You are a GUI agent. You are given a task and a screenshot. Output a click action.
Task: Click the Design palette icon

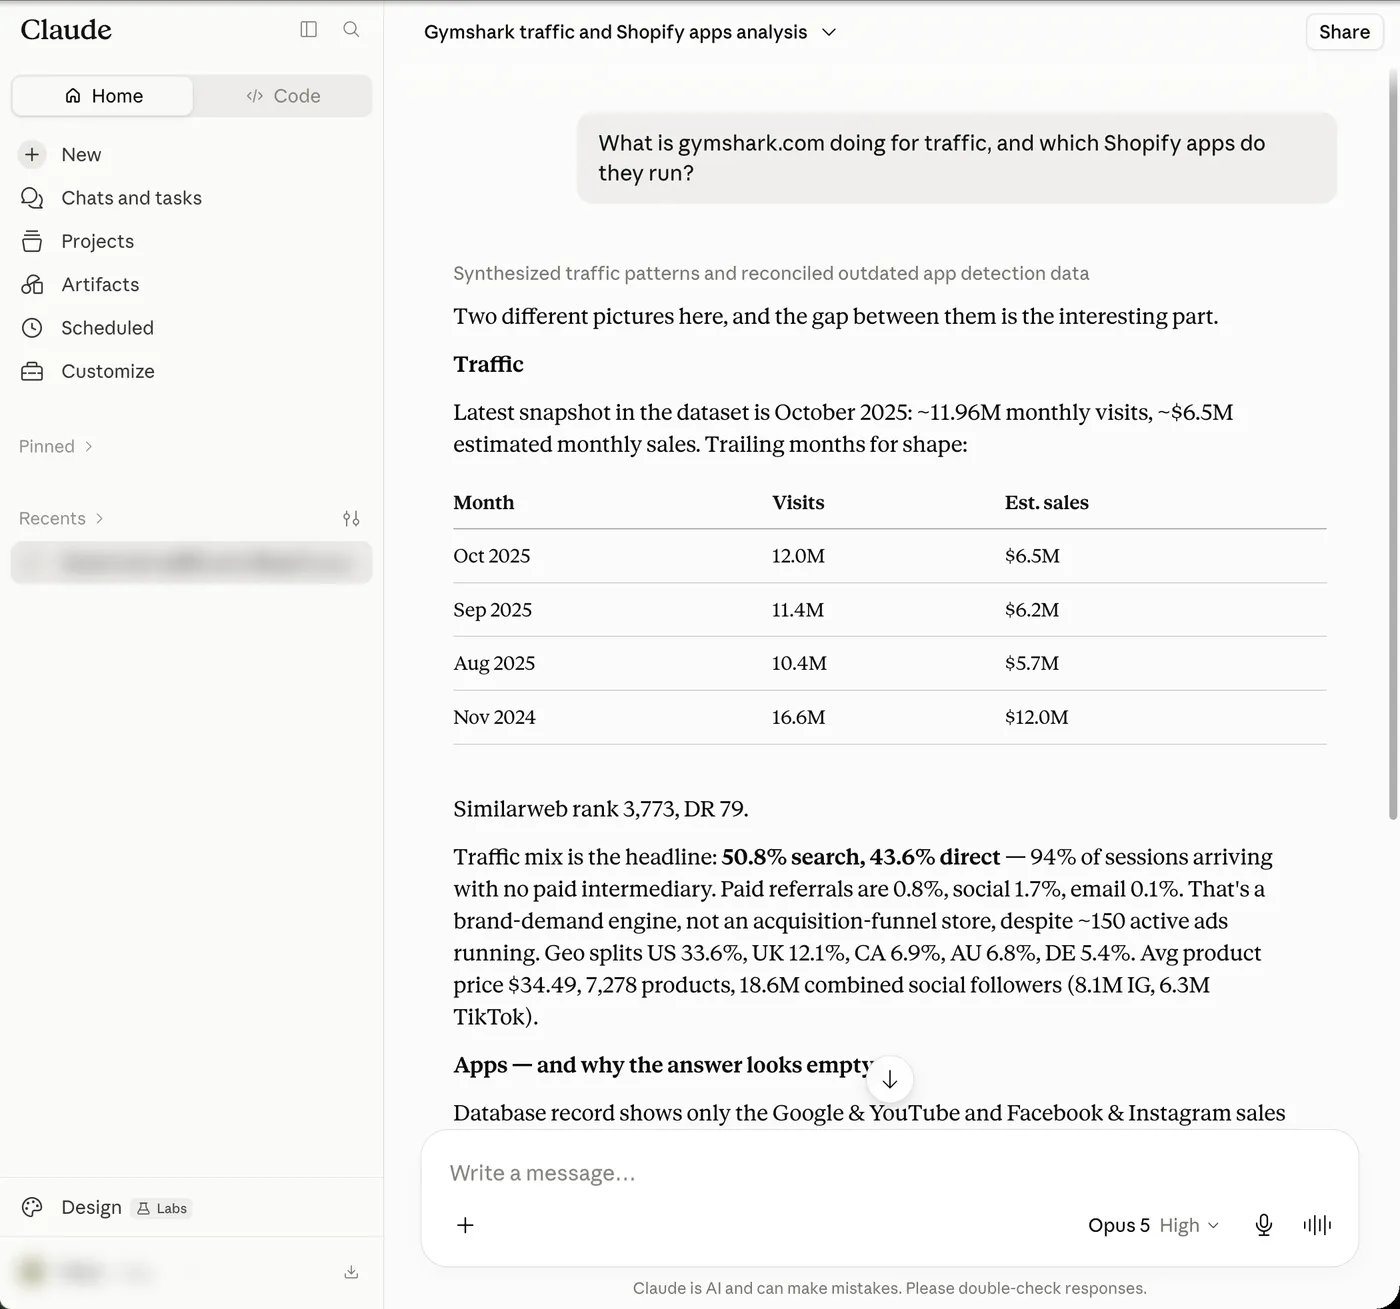(x=32, y=1207)
